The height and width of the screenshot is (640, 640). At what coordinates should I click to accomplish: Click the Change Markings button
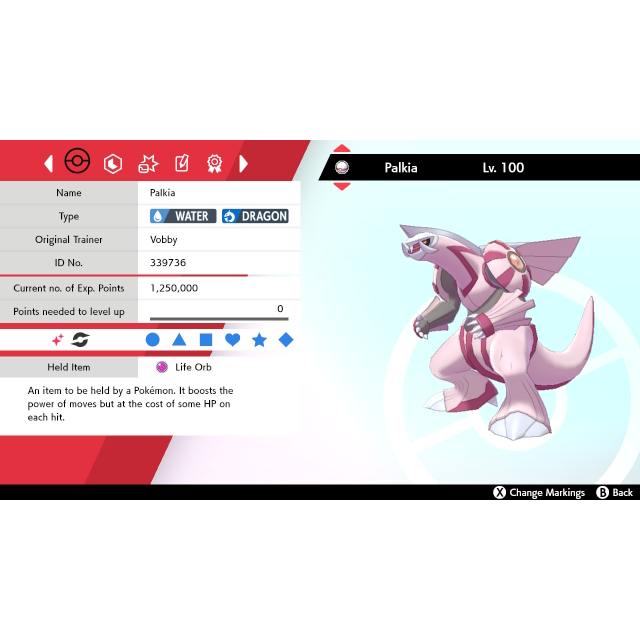point(540,492)
